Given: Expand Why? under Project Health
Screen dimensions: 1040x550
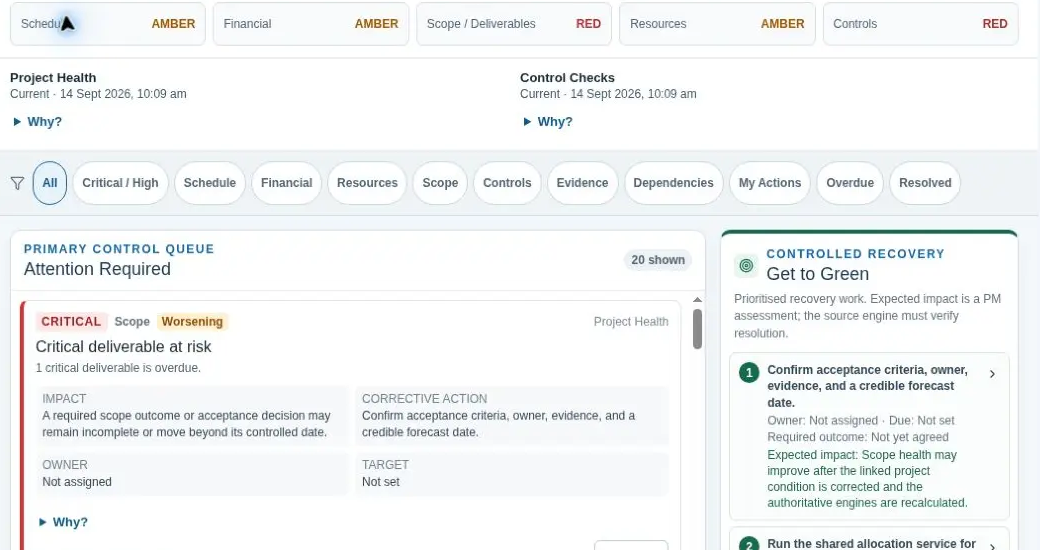Looking at the screenshot, I should [x=38, y=121].
